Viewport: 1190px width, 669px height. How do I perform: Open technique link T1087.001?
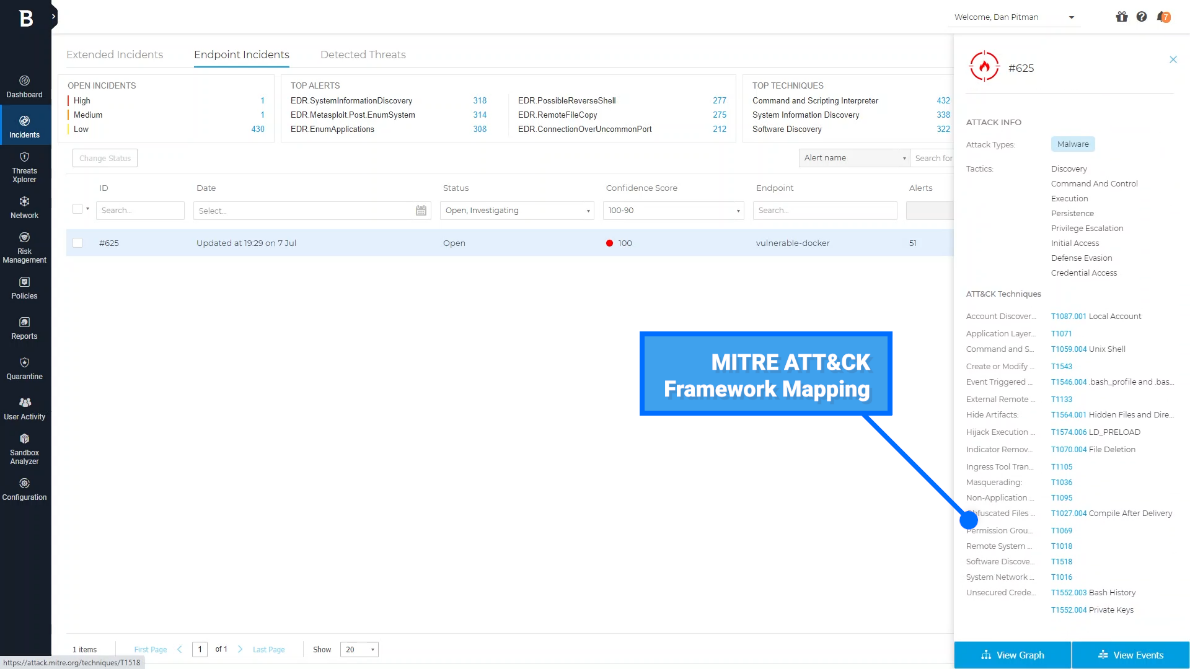[x=1069, y=316]
